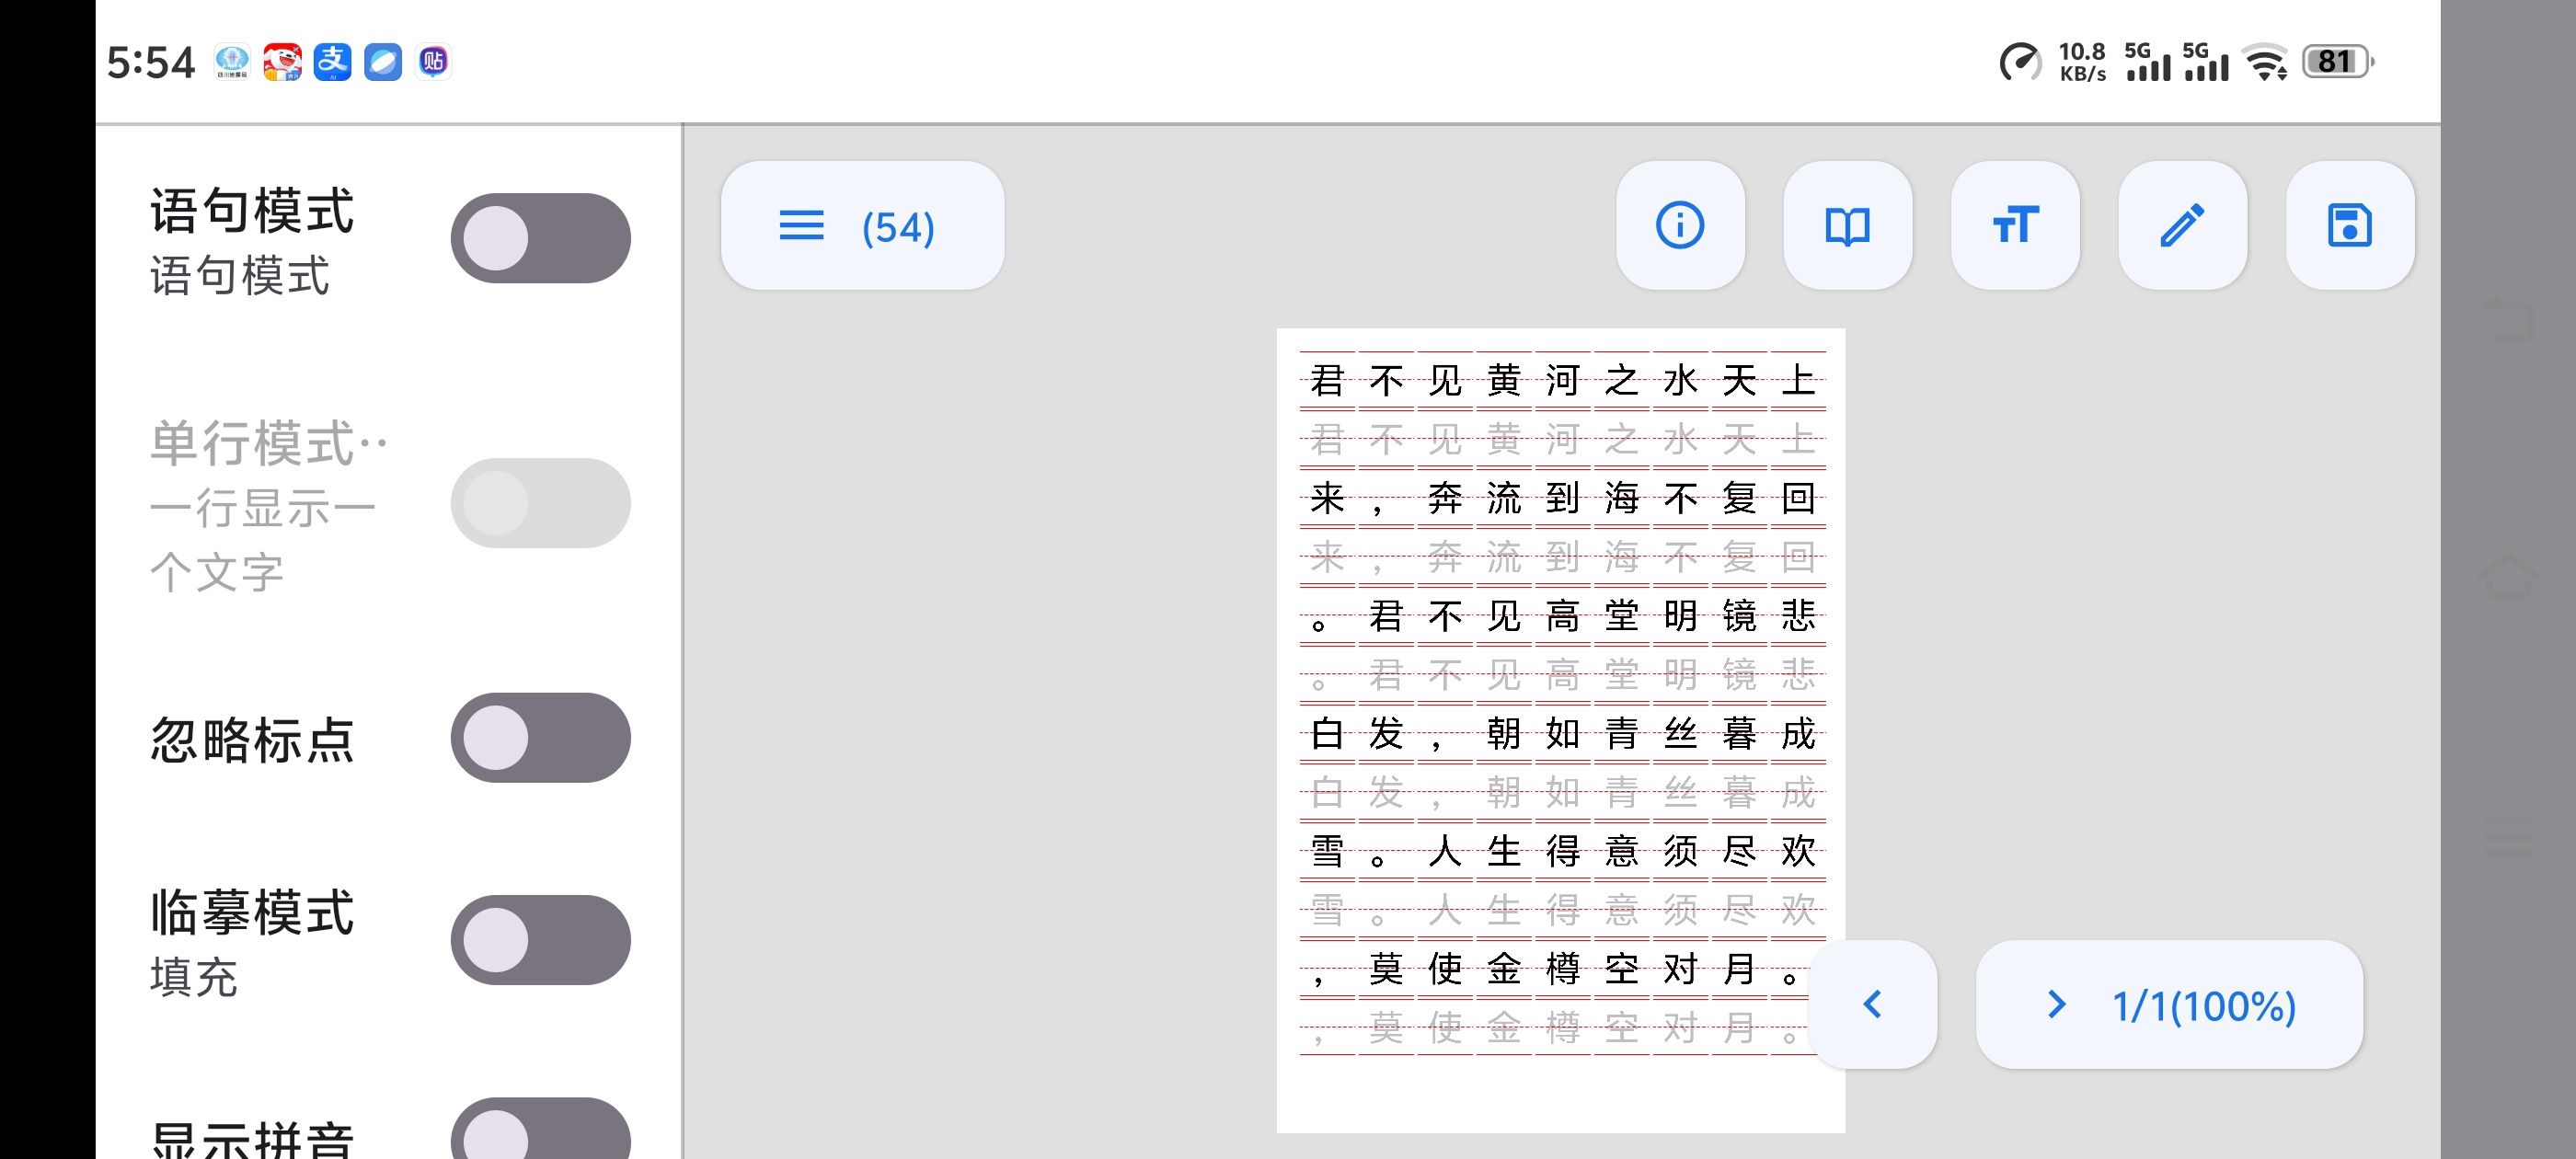Tap the battery 81 indicator

click(2338, 62)
